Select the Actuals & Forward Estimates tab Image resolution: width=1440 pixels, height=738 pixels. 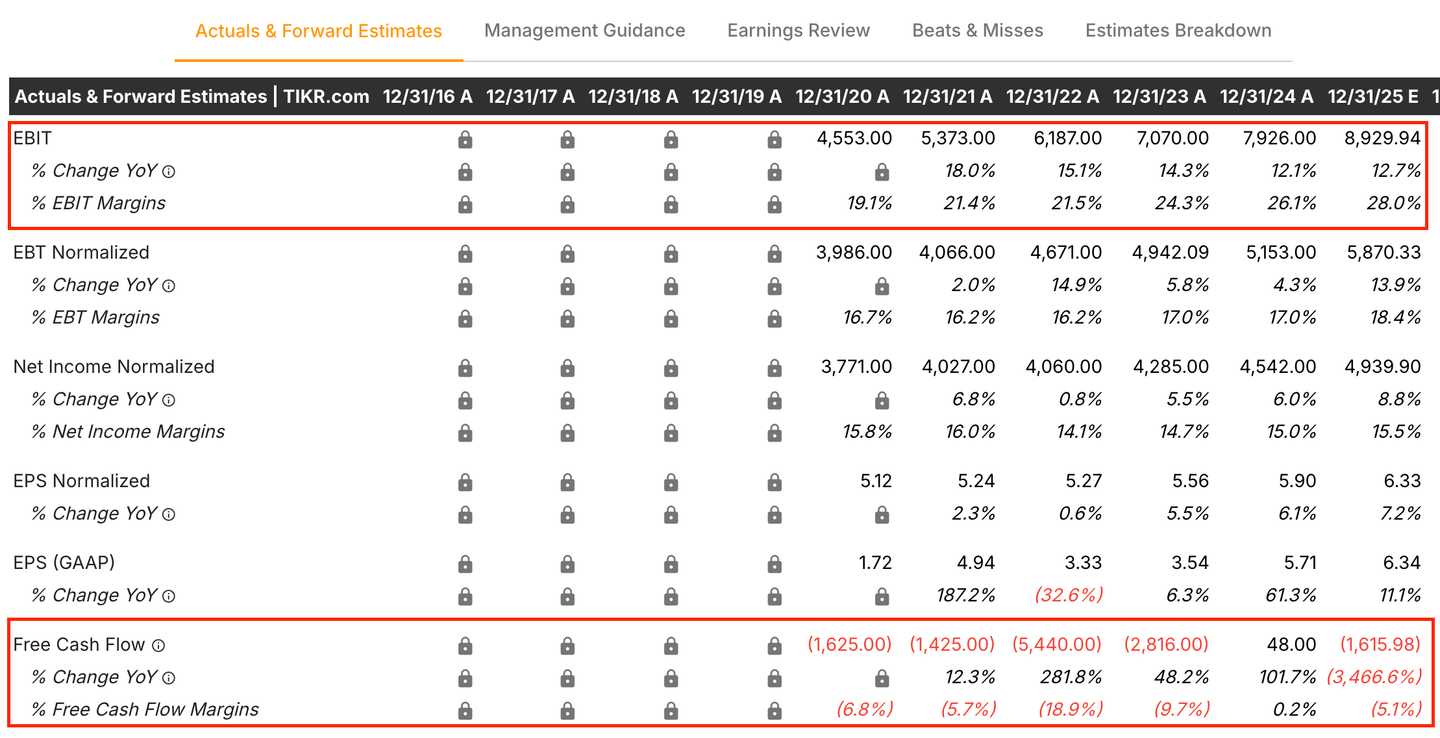318,31
